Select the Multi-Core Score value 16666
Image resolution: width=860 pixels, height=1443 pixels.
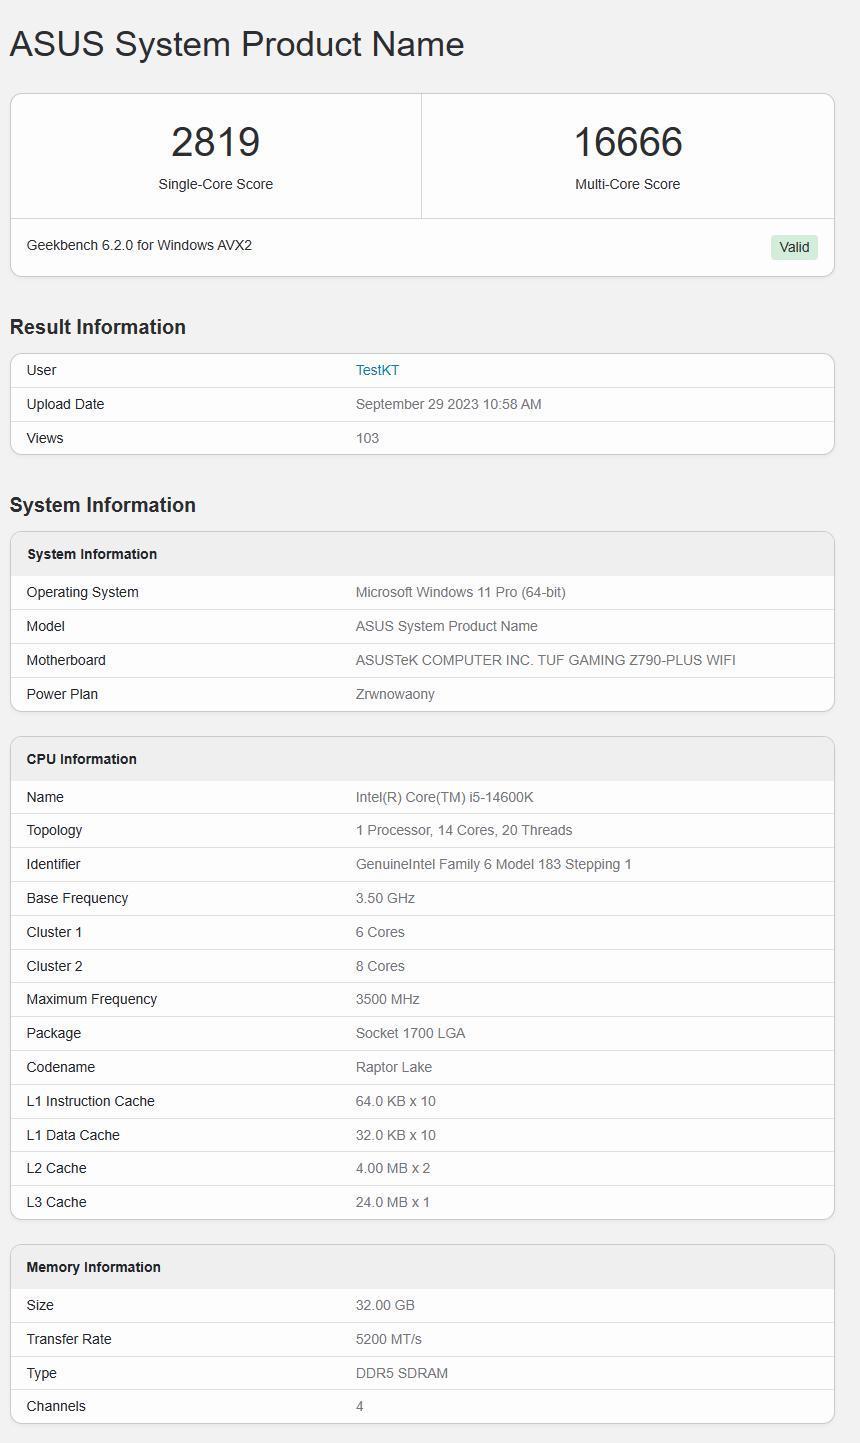627,141
